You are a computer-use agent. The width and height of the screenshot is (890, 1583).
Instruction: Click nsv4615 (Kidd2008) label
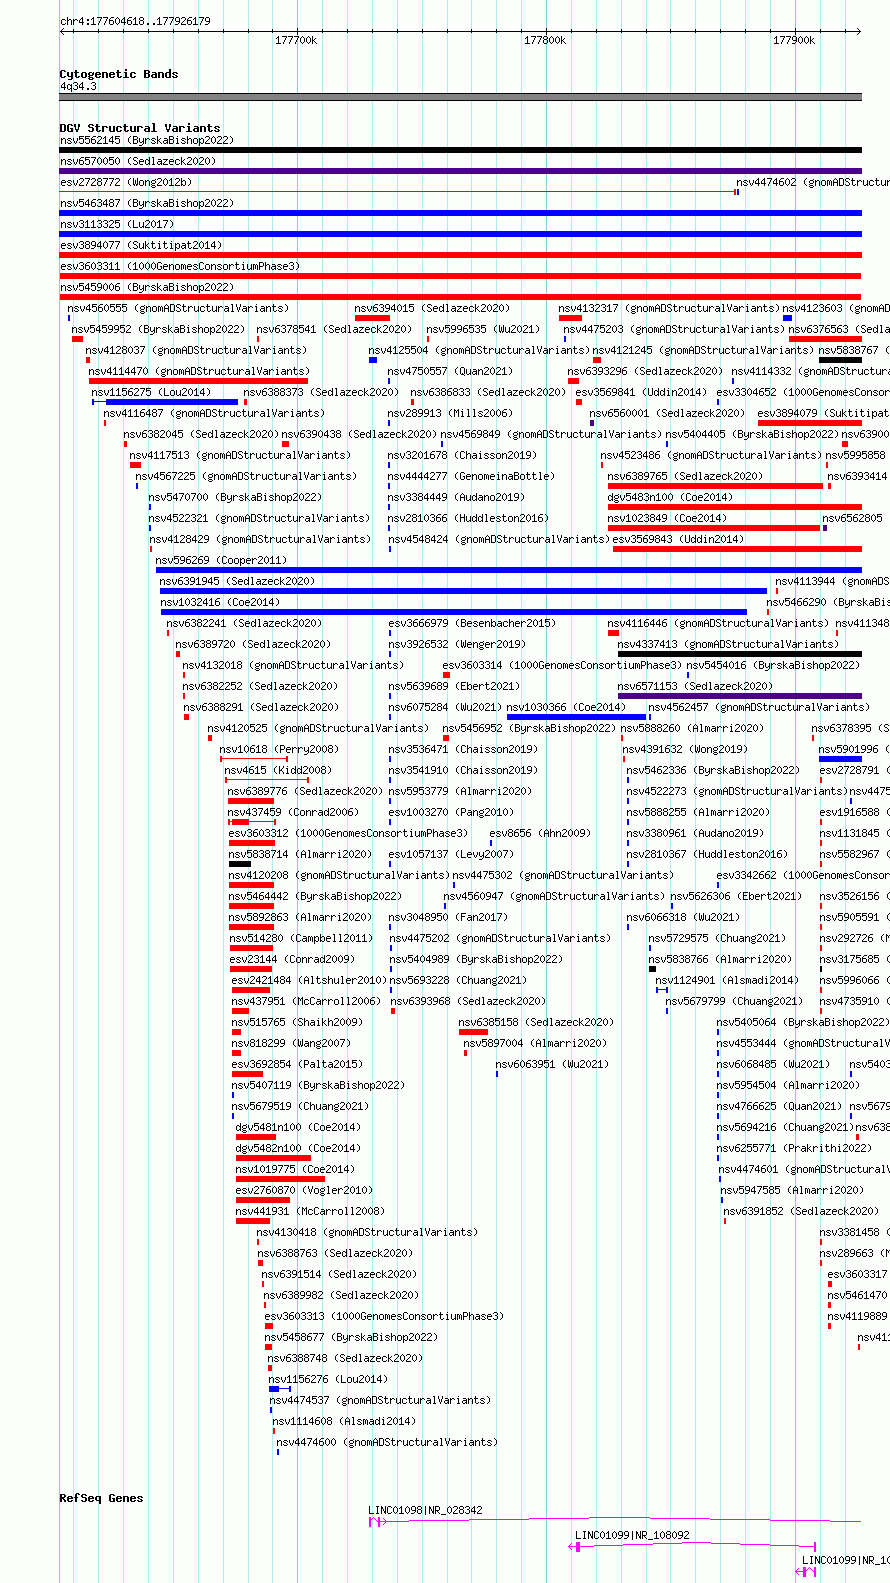pyautogui.click(x=278, y=770)
